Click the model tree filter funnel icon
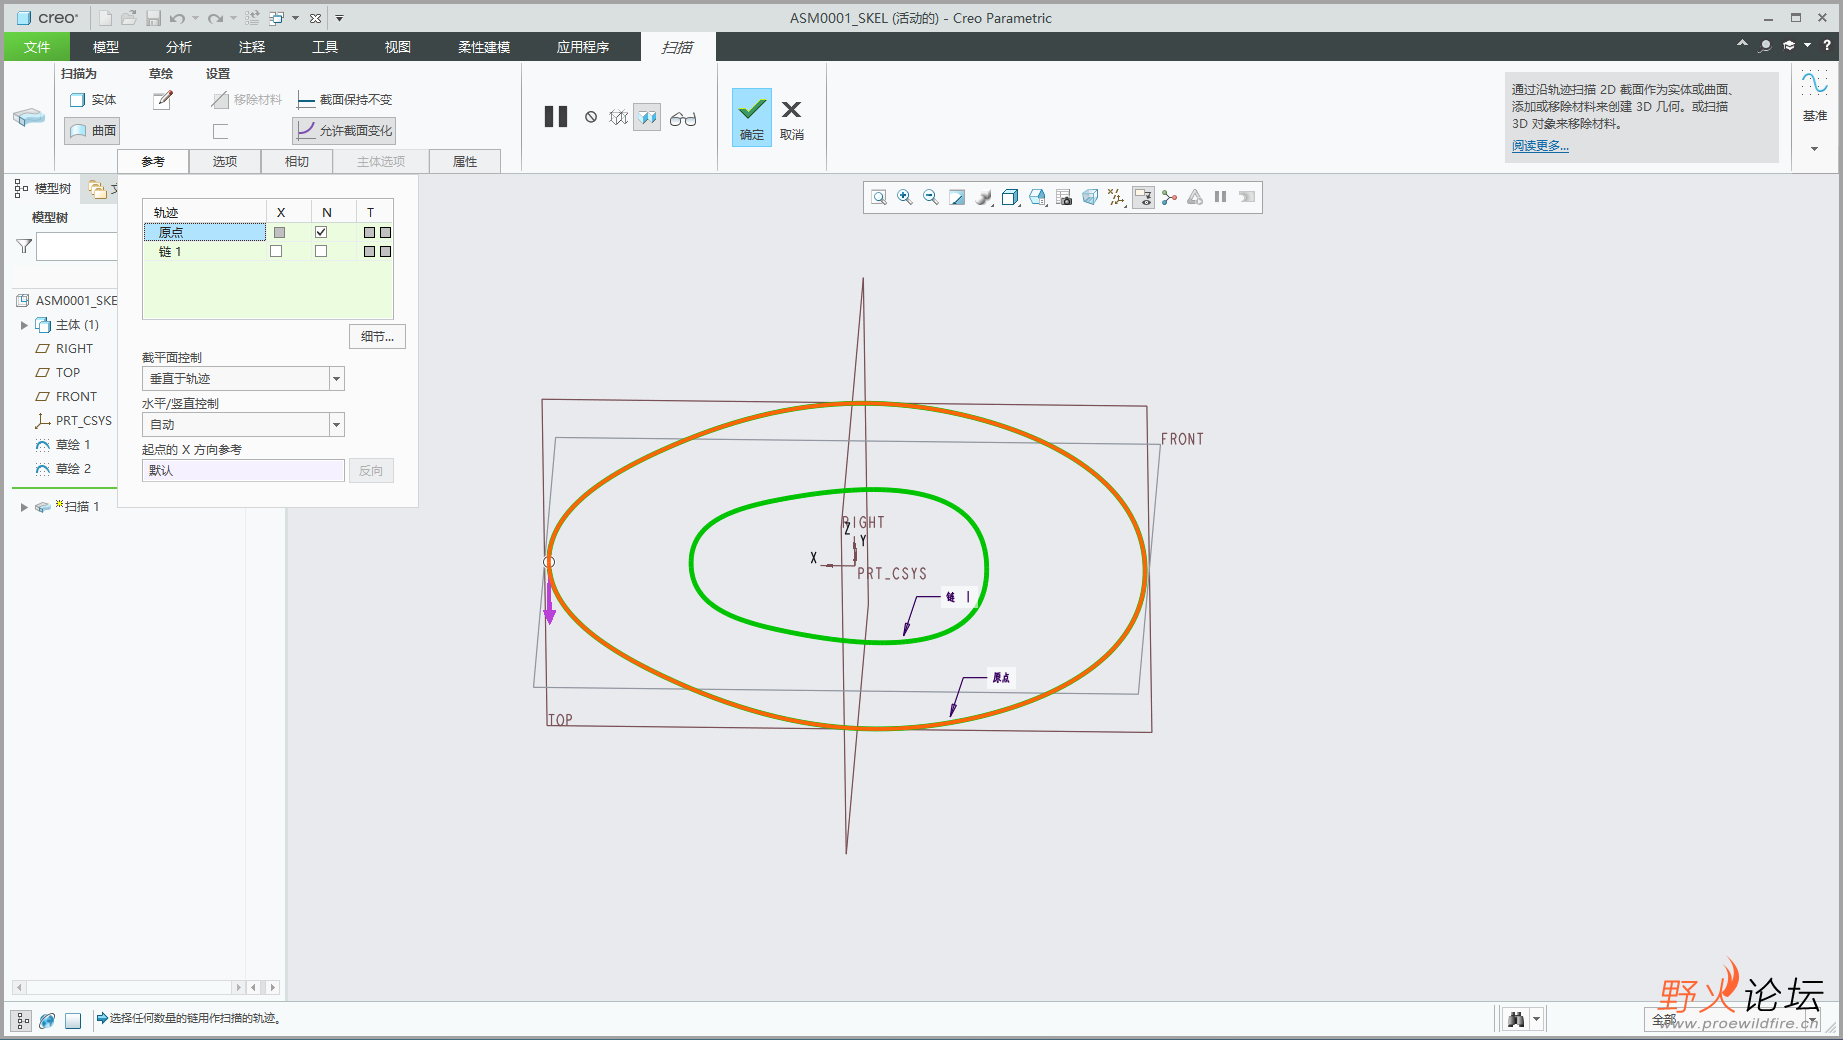1843x1040 pixels. tap(24, 246)
